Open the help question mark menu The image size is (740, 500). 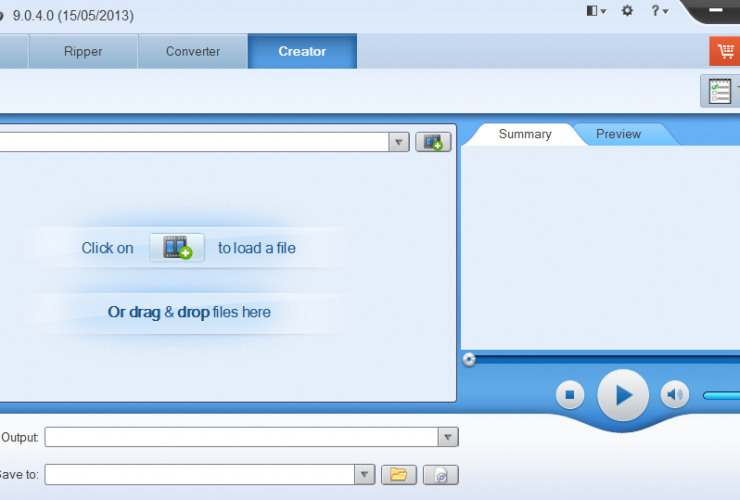(x=659, y=11)
